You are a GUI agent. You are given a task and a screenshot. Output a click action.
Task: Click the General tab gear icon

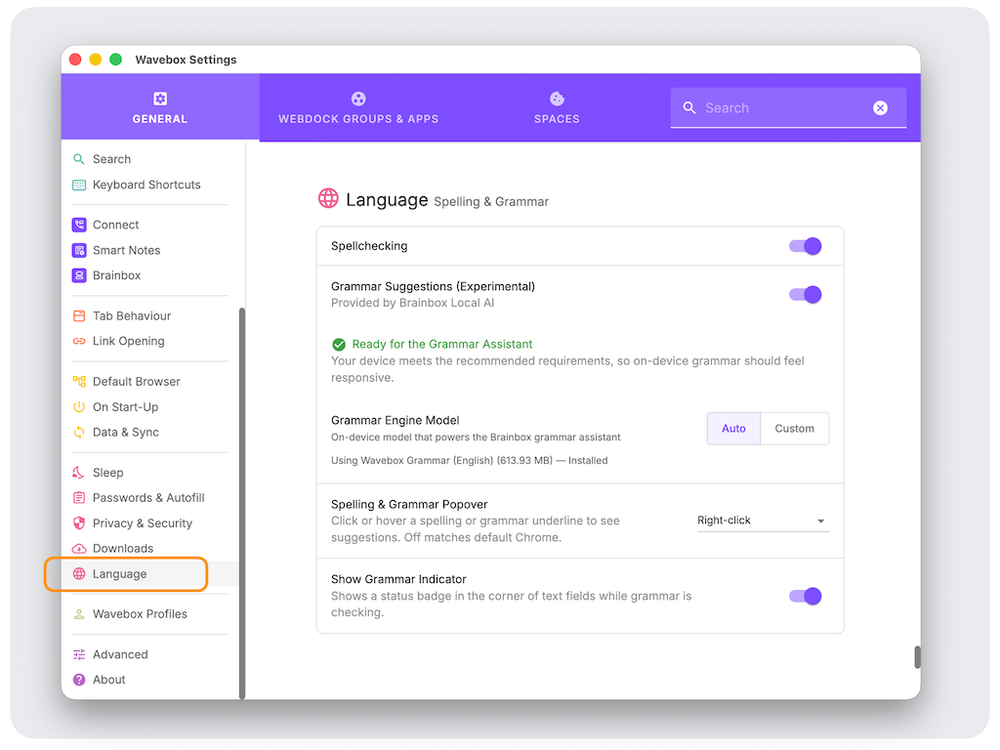(160, 99)
